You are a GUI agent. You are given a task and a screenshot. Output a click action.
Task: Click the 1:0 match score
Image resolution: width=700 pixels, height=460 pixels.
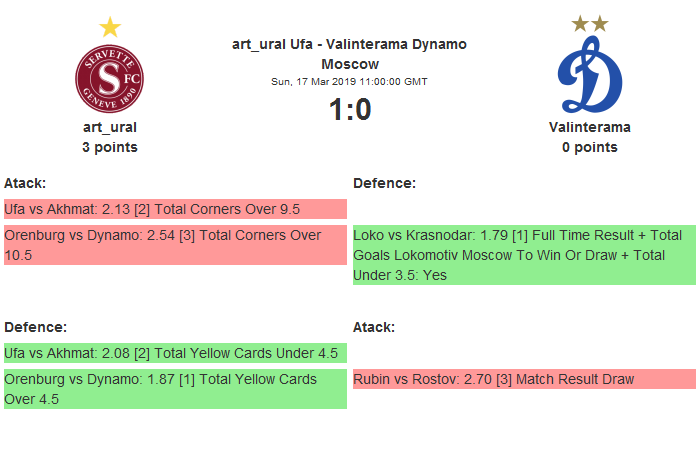pyautogui.click(x=350, y=109)
